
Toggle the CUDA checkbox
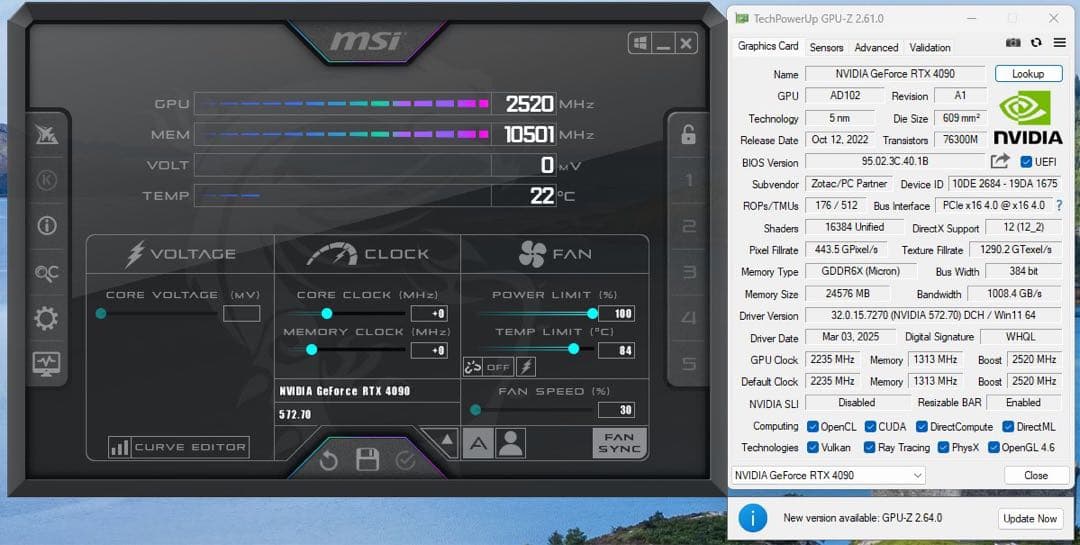click(871, 426)
